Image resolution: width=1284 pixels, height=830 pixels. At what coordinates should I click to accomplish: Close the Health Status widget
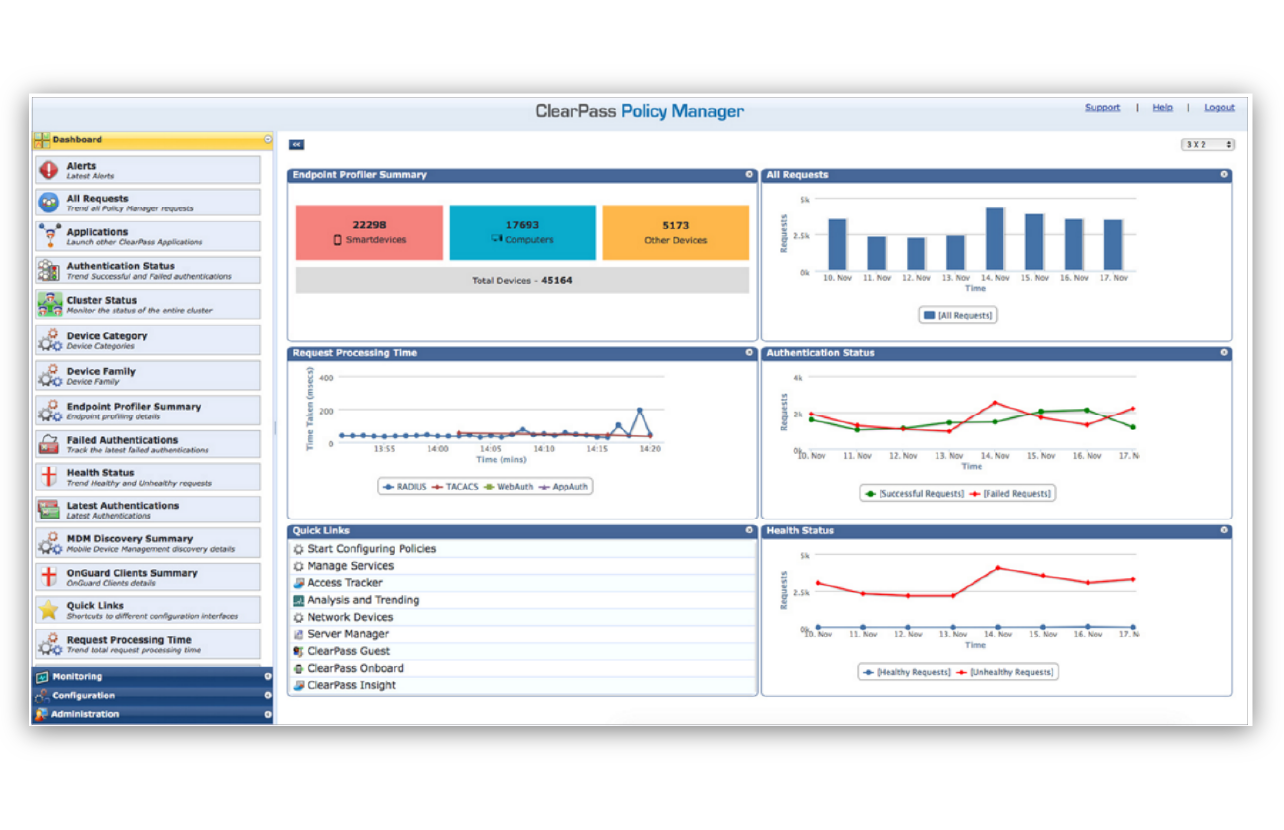pyautogui.click(x=1224, y=530)
